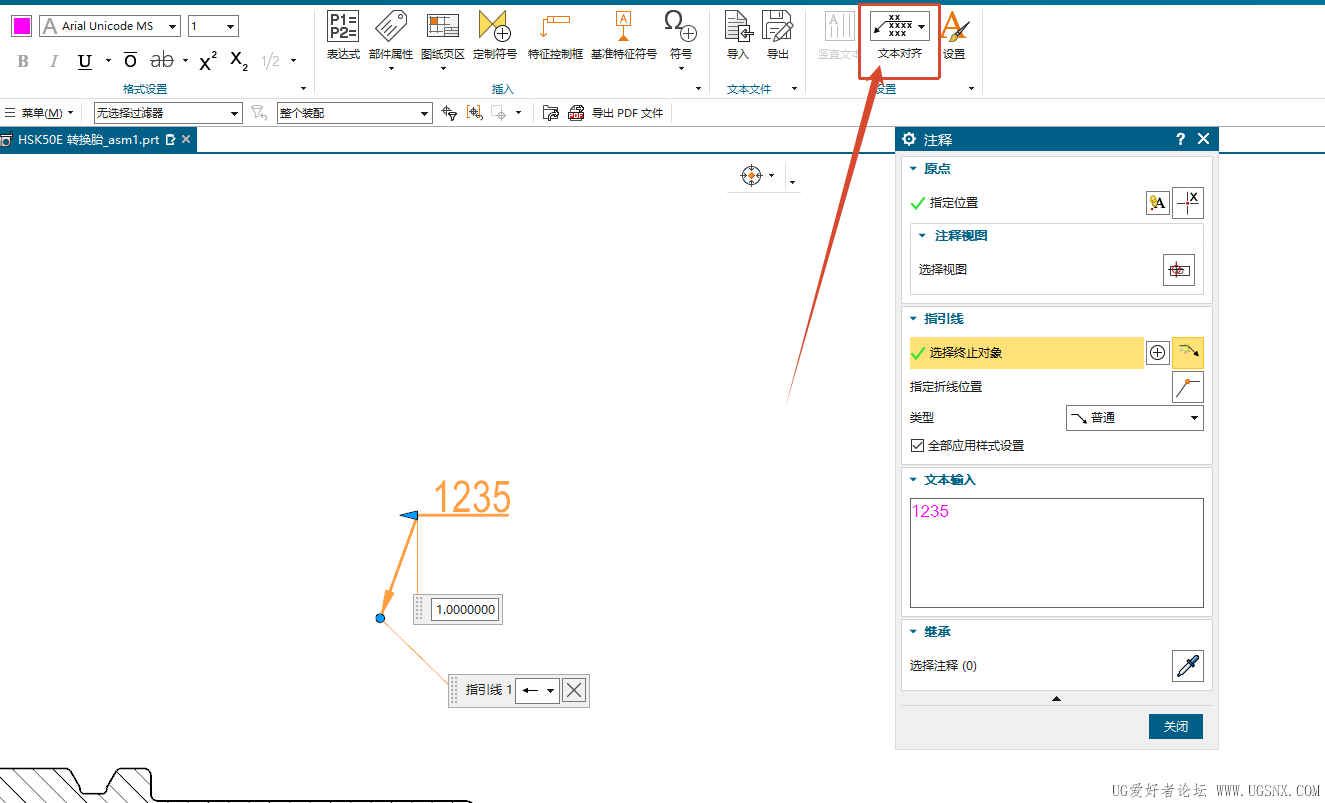Toggle italic text formatting
The image size is (1325, 803).
(54, 62)
